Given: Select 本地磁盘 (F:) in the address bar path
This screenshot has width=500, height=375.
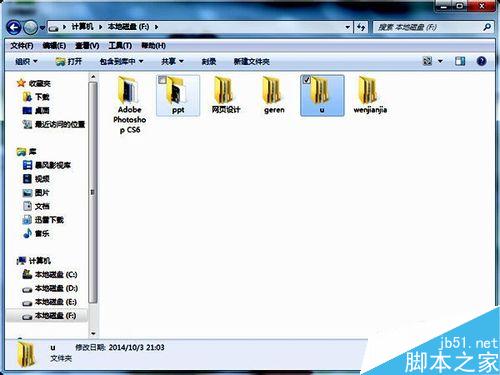Looking at the screenshot, I should 128,27.
